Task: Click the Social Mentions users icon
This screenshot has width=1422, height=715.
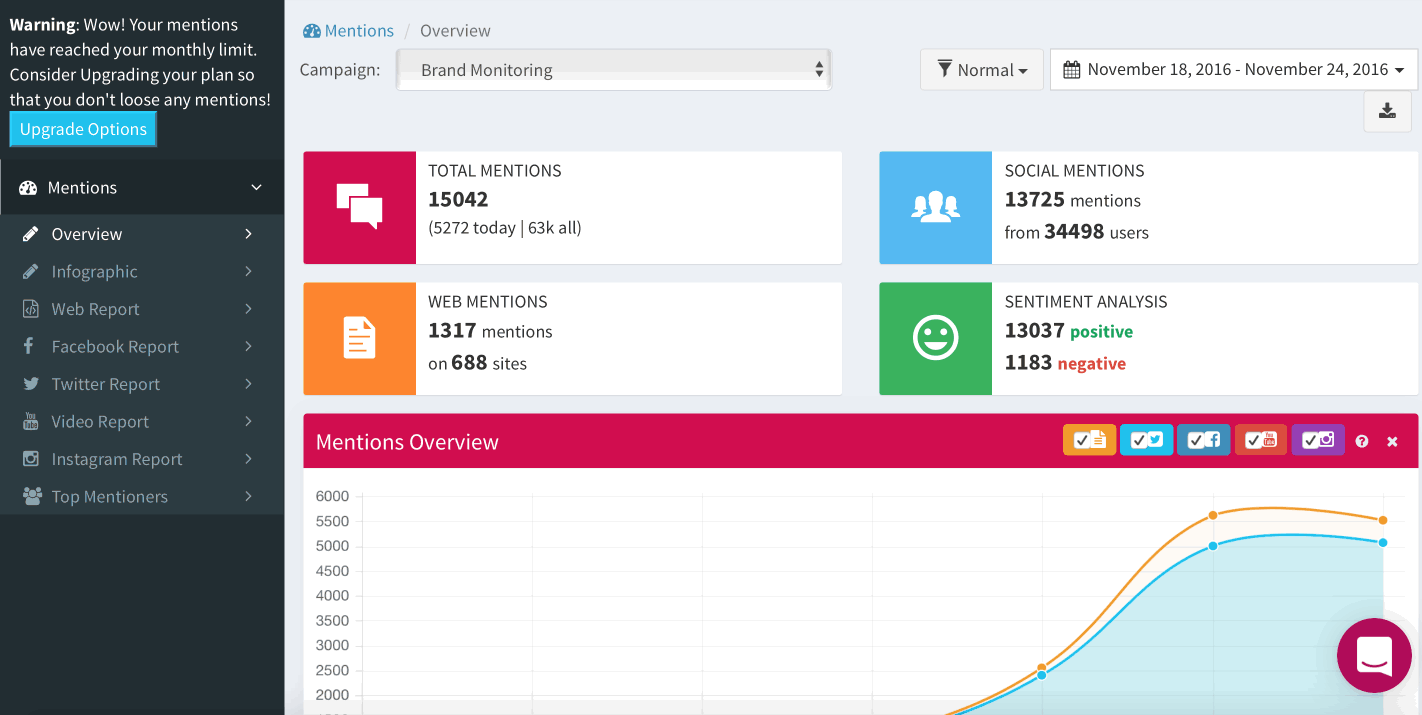Action: coord(935,207)
